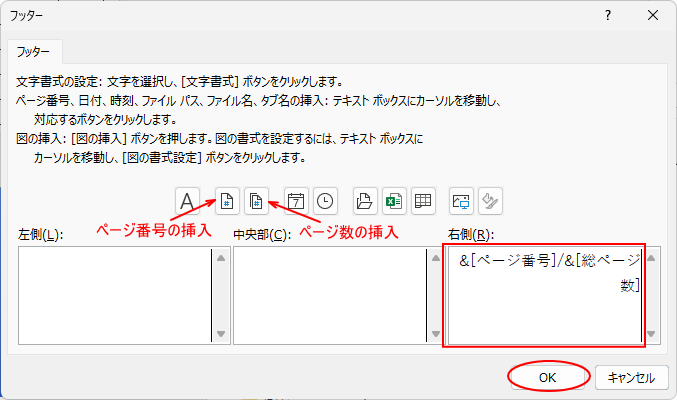Viewport: 677px width, 400px height.
Task: Insert page number with the single-page # icon
Action: [227, 201]
